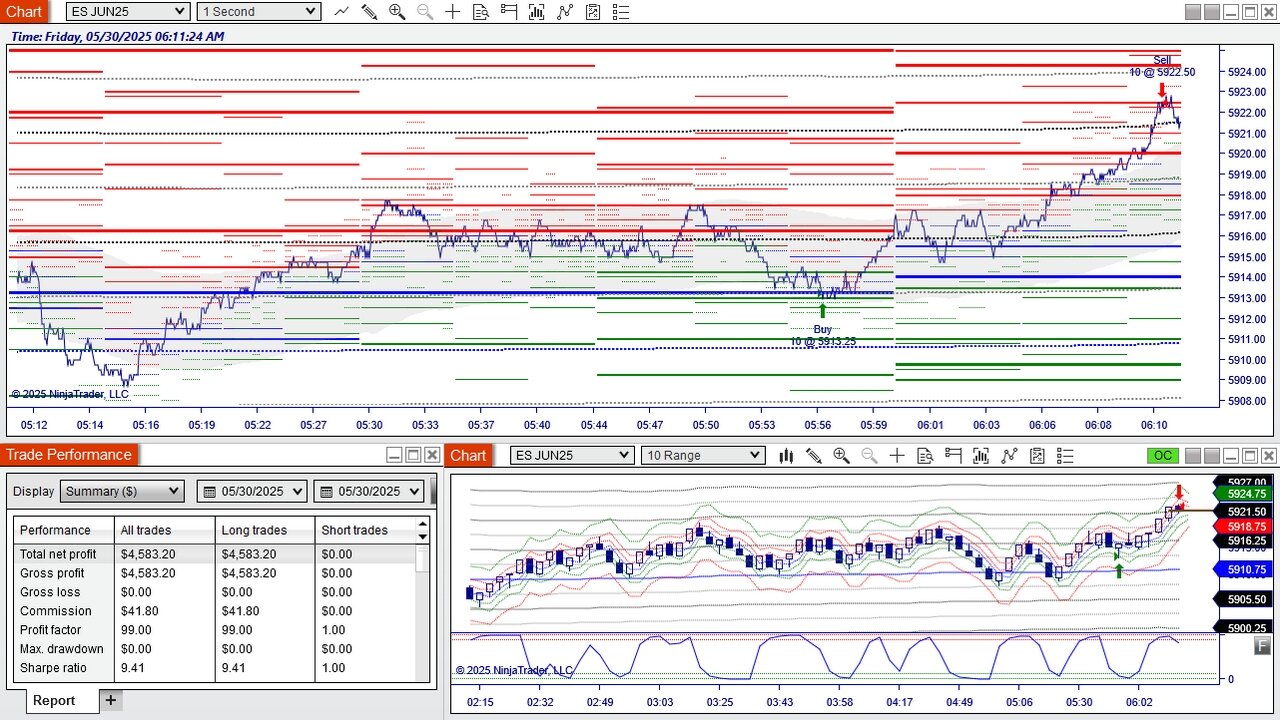Select the Sharpe ratio row label
The width and height of the screenshot is (1280, 720).
click(53, 668)
